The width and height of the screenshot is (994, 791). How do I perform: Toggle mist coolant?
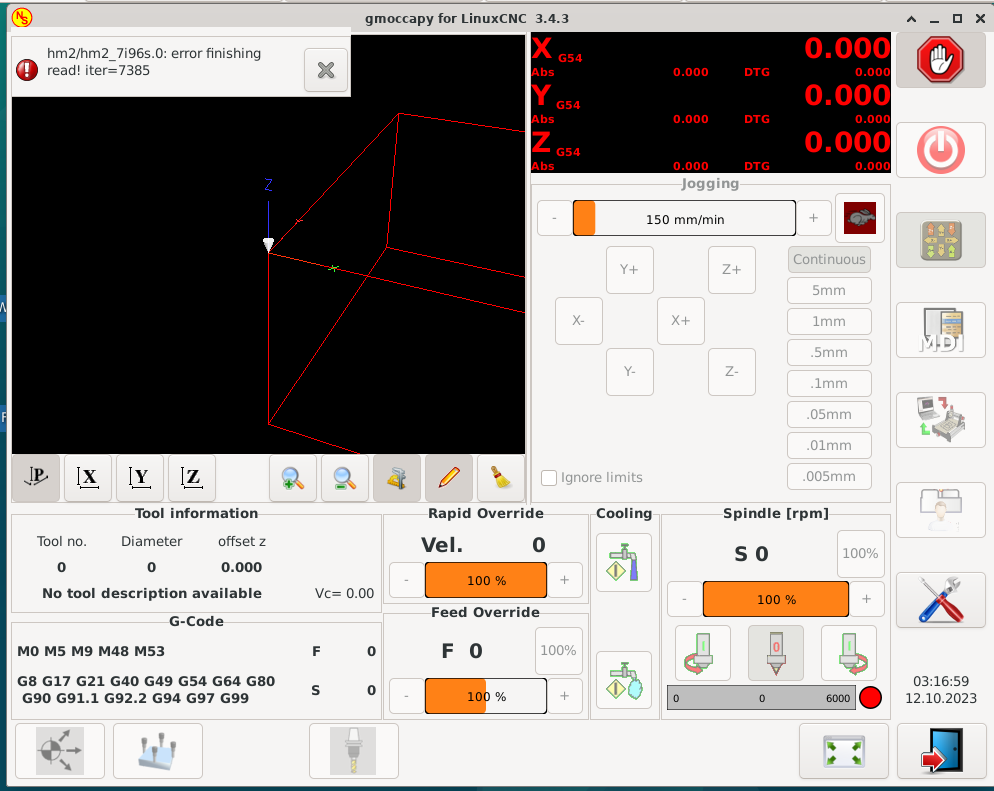click(624, 680)
